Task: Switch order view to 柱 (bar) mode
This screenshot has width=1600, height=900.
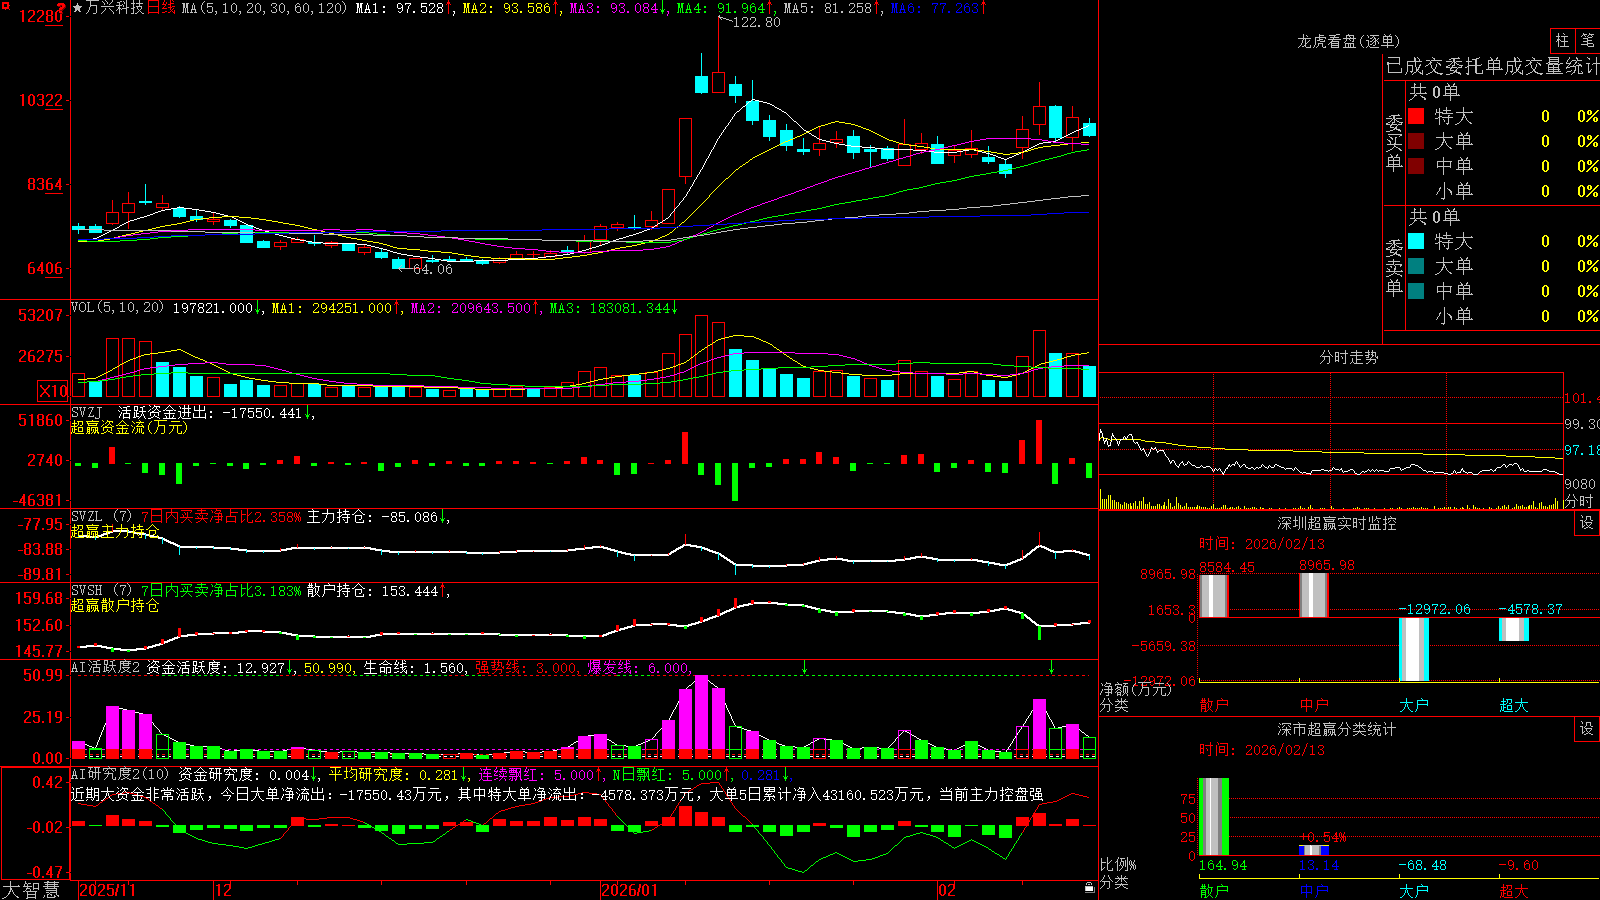Action: (x=1562, y=40)
